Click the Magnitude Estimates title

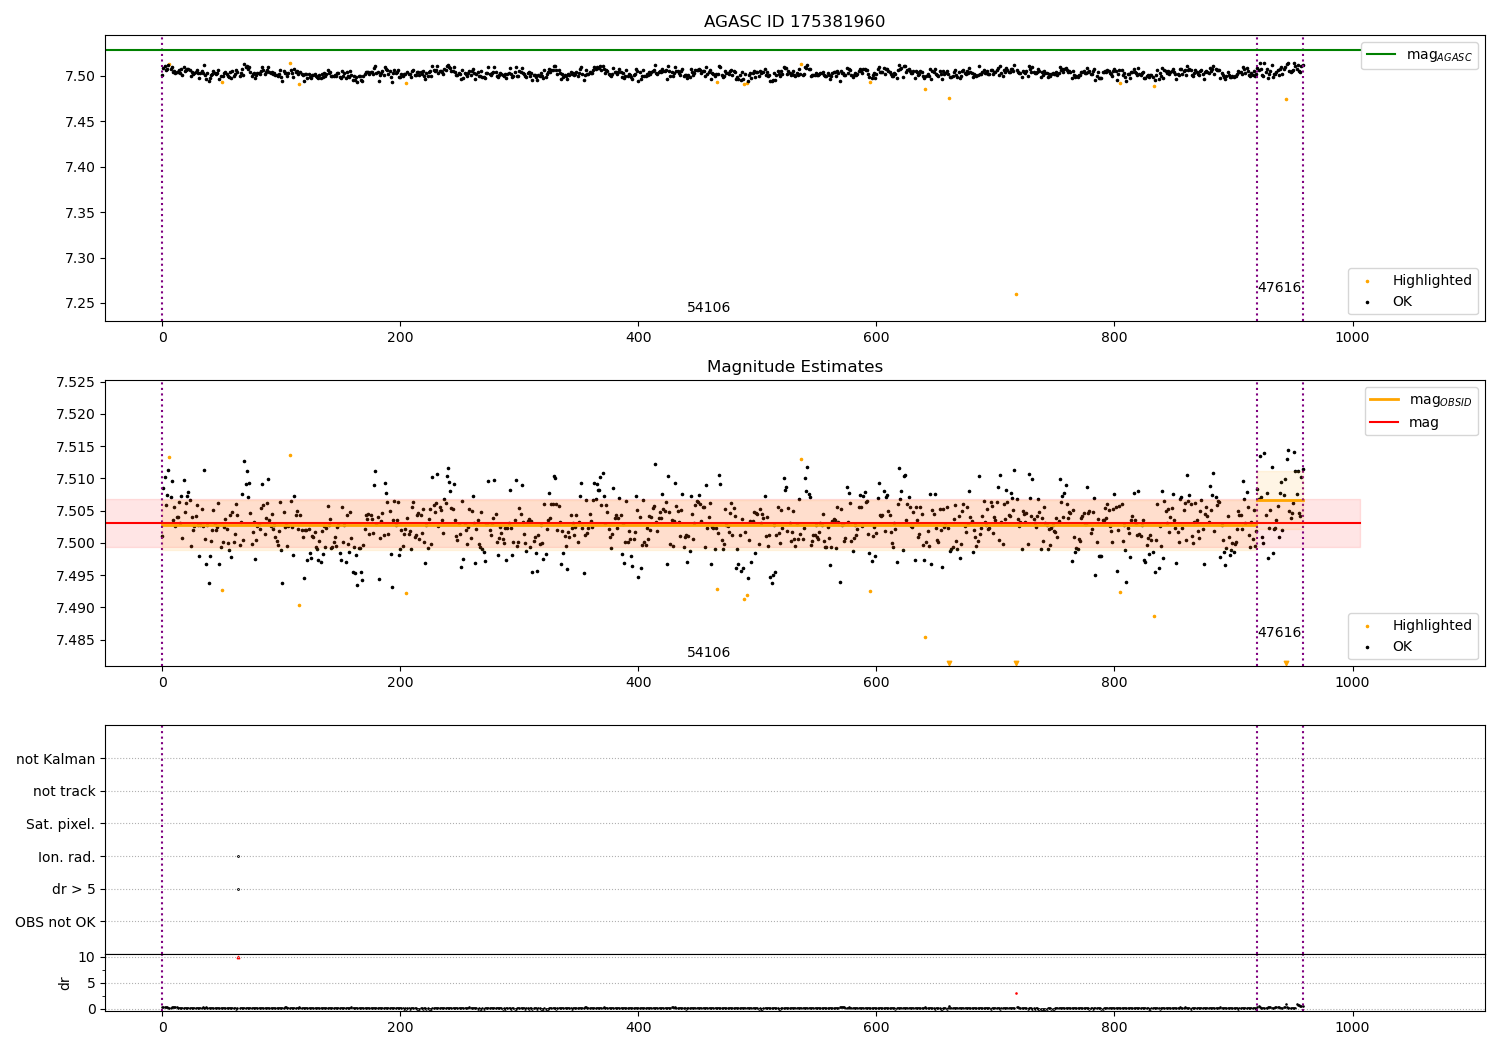794,367
